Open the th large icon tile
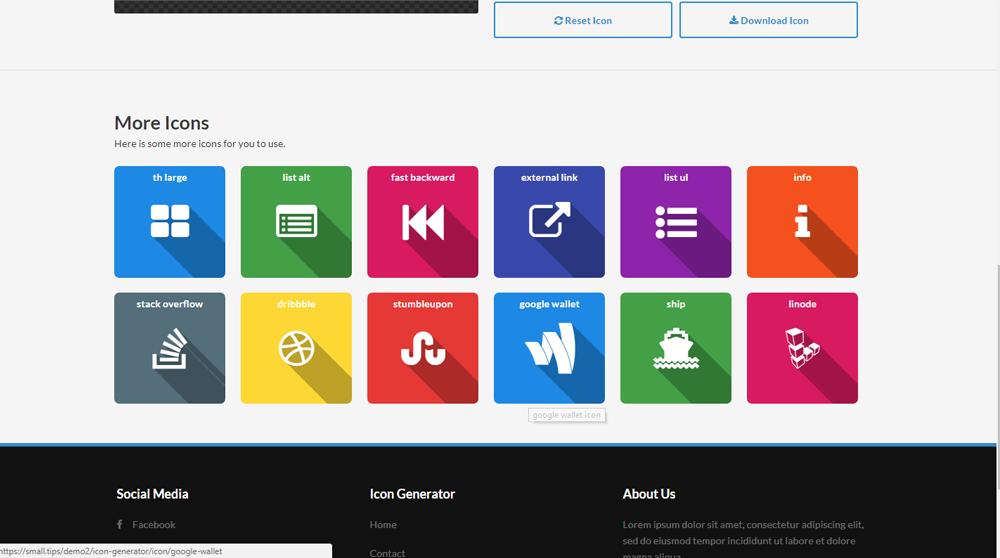The height and width of the screenshot is (558, 1000). [170, 222]
